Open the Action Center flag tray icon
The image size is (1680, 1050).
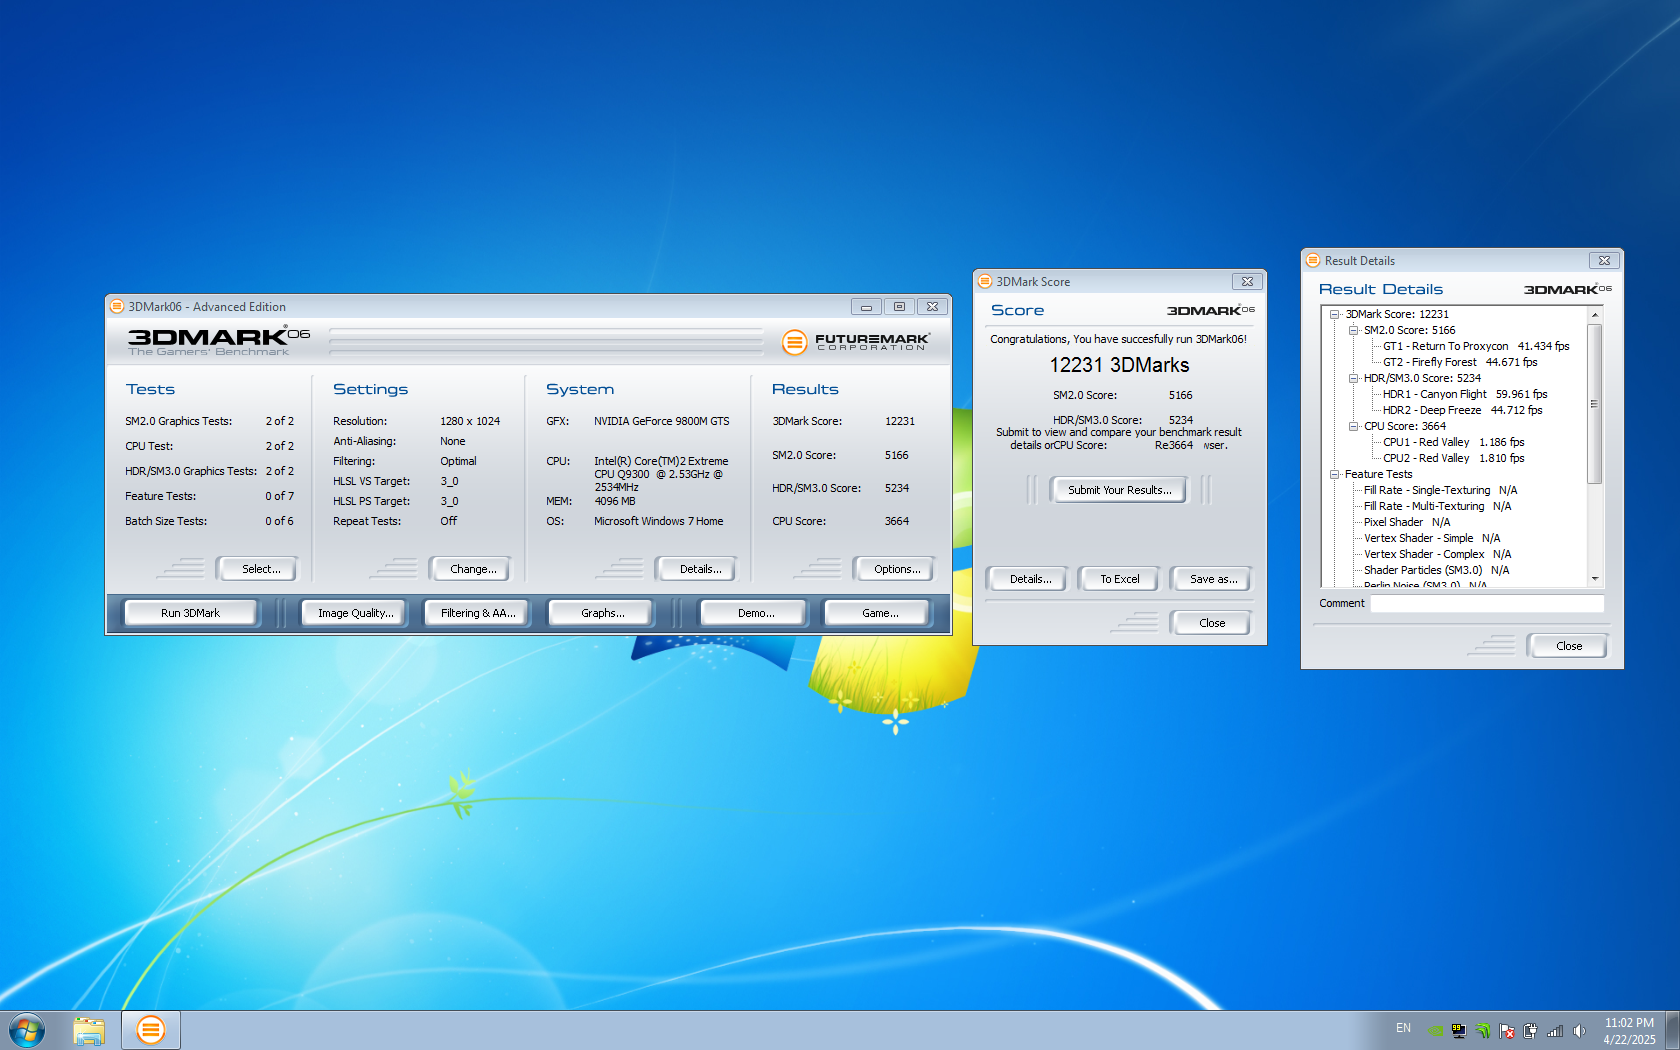point(1506,1031)
